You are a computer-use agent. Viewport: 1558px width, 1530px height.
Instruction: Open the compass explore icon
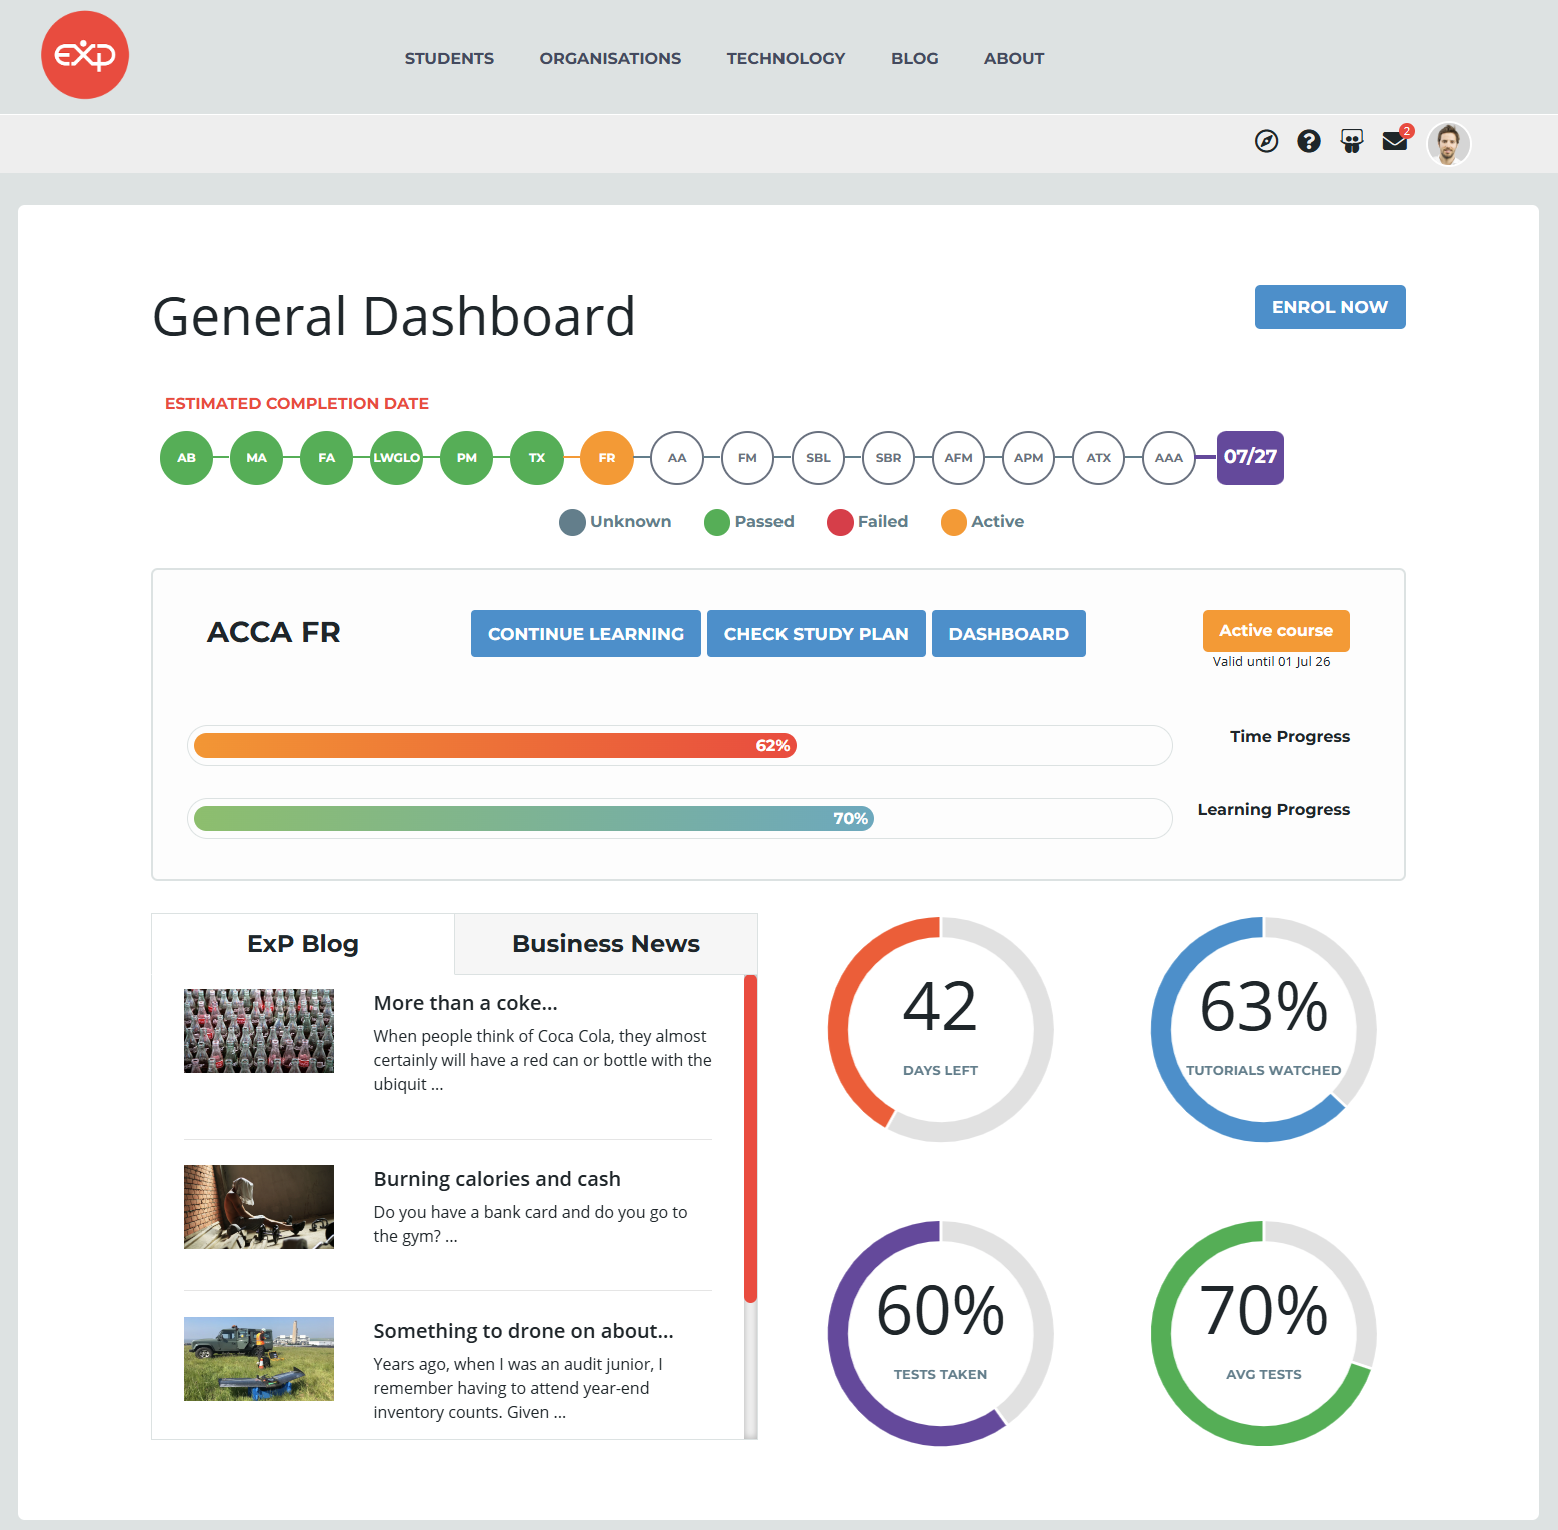(1266, 142)
